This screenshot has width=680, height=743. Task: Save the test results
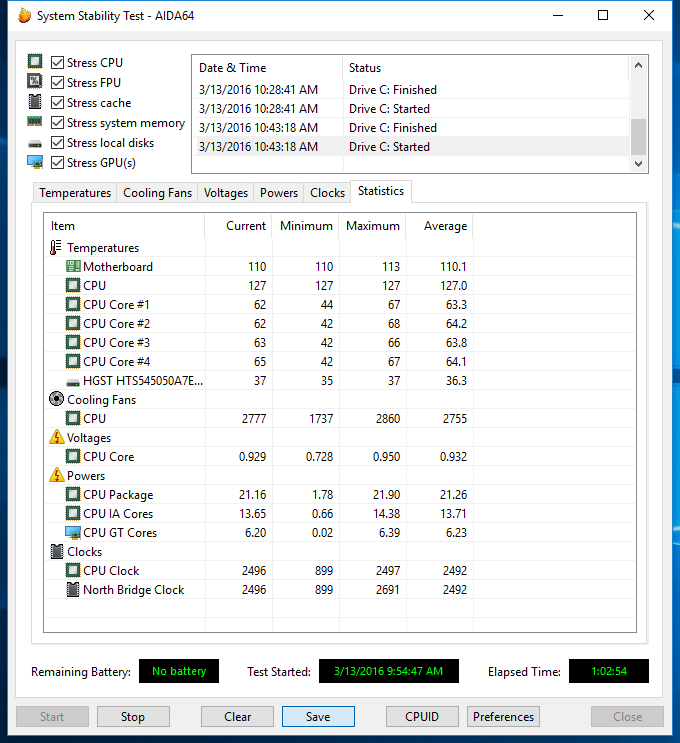(318, 716)
